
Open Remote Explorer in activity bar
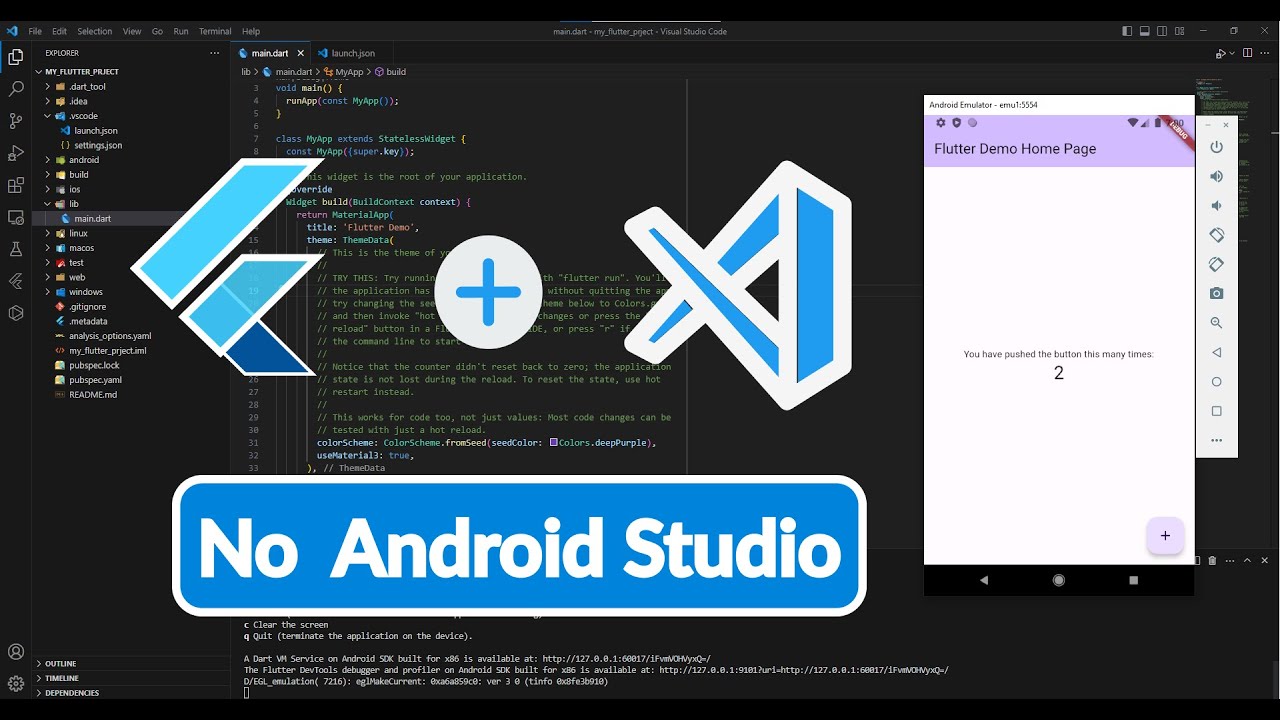16,217
